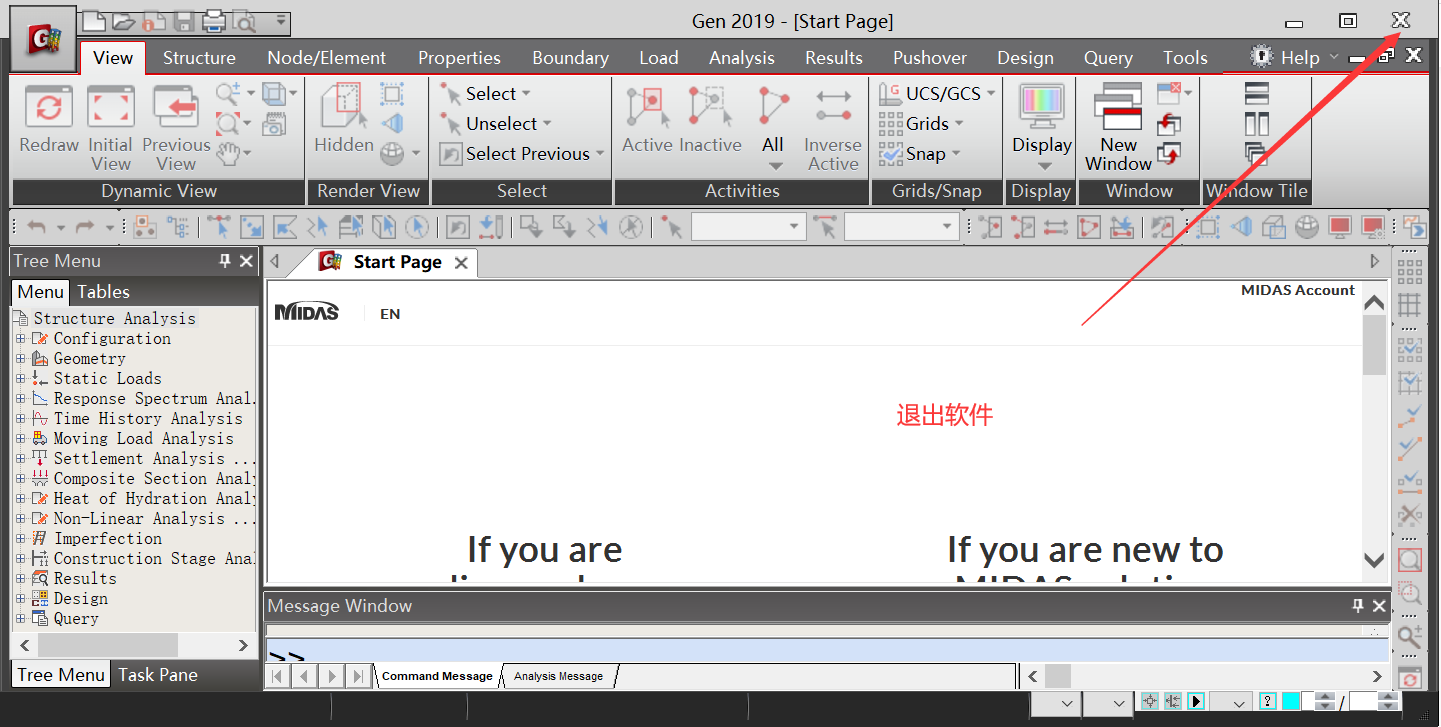The image size is (1441, 727).
Task: Toggle the play arrow button in status bar
Action: pos(1196,702)
